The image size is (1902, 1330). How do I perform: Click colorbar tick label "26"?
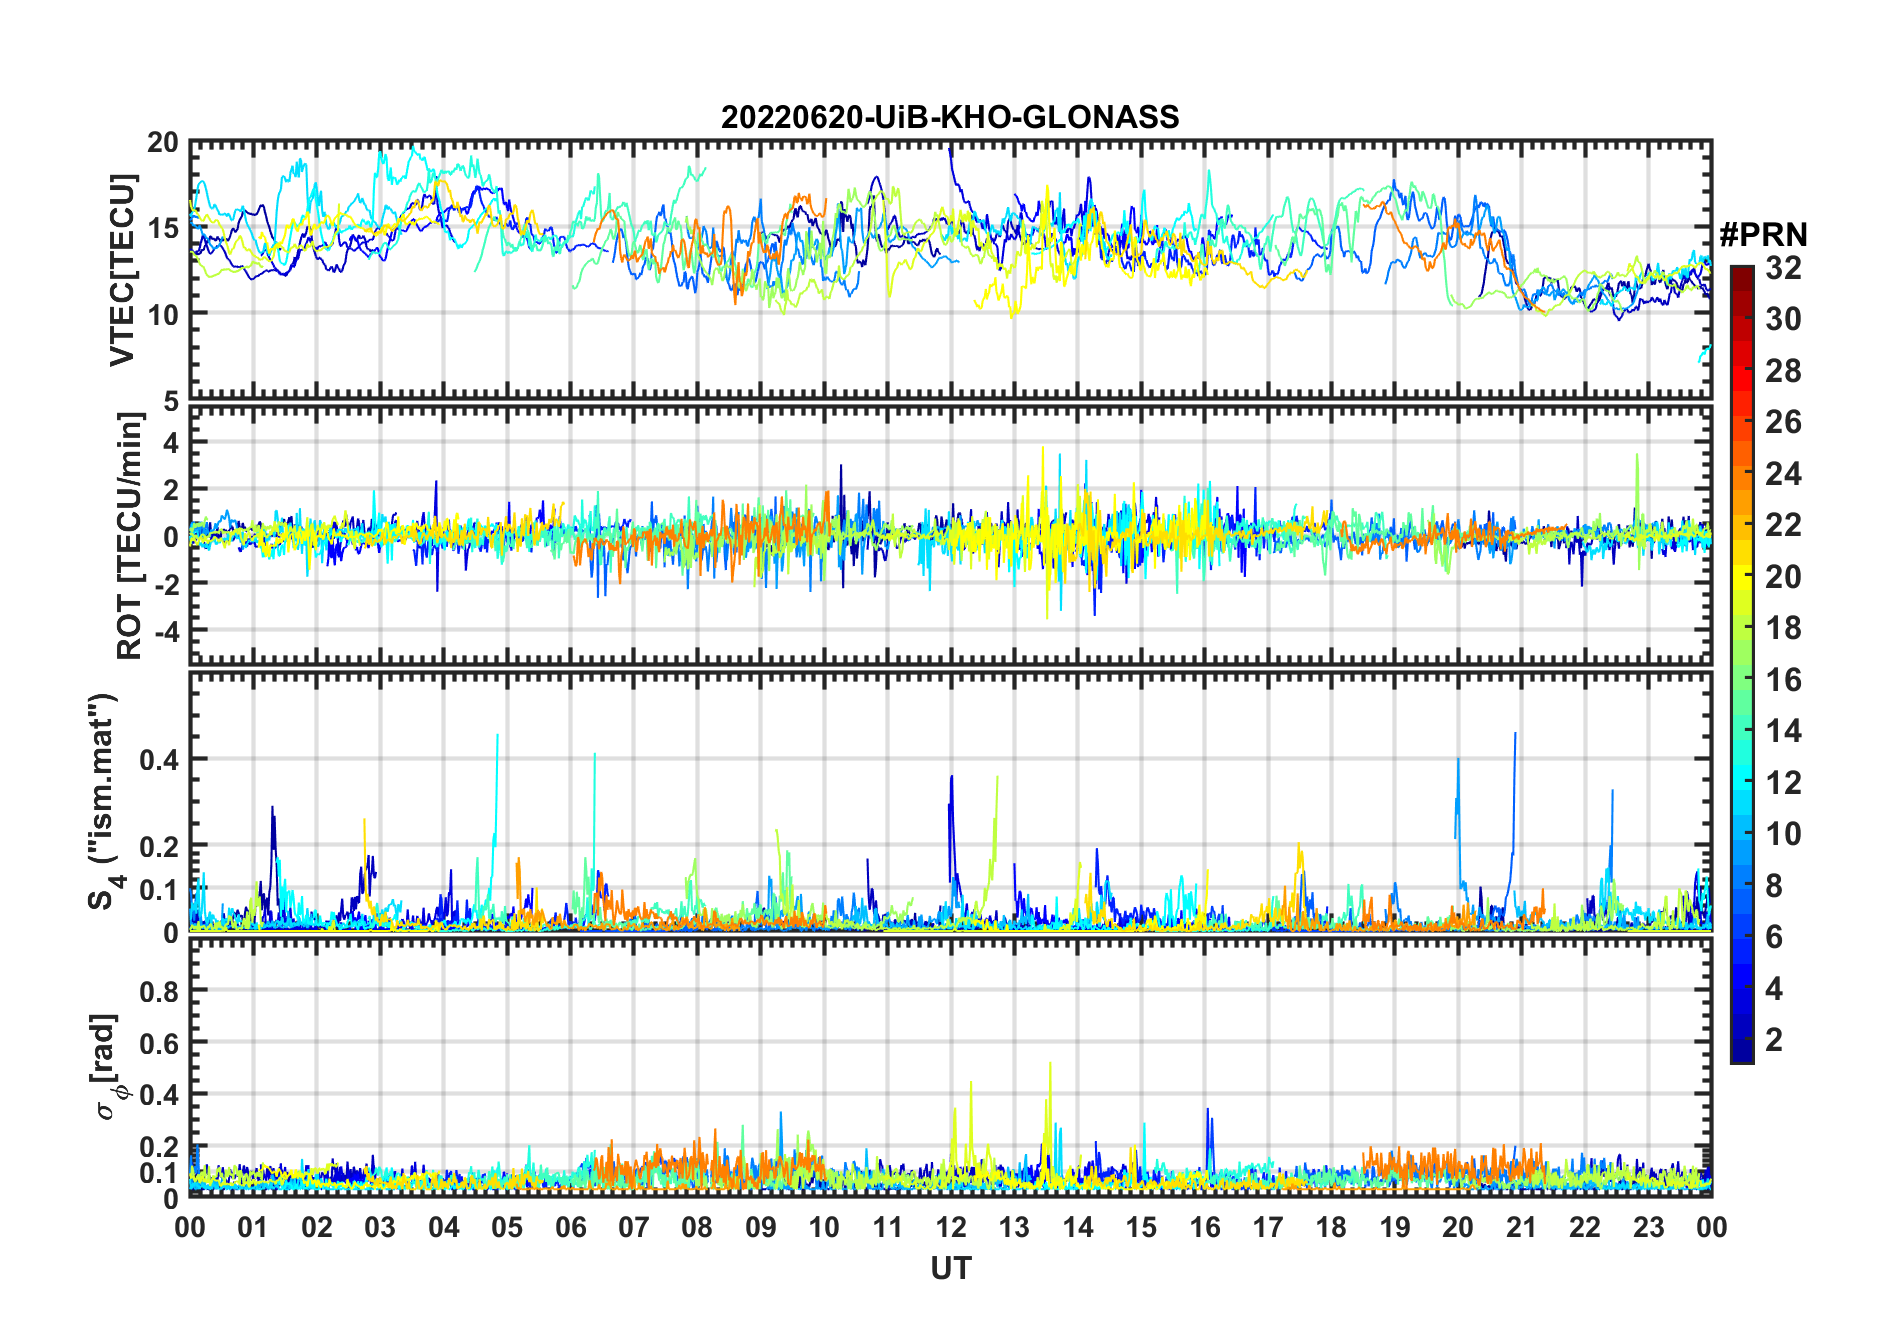(1783, 422)
